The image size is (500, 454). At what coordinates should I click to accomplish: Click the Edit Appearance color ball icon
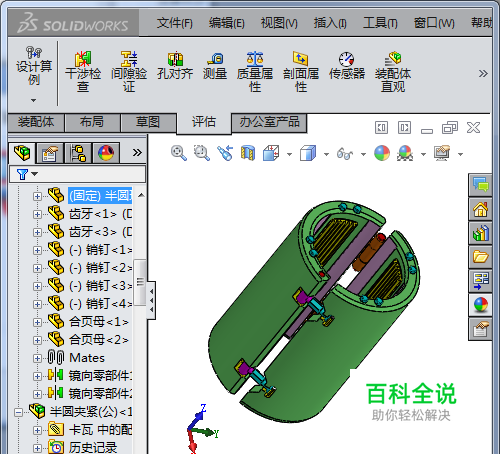point(382,153)
